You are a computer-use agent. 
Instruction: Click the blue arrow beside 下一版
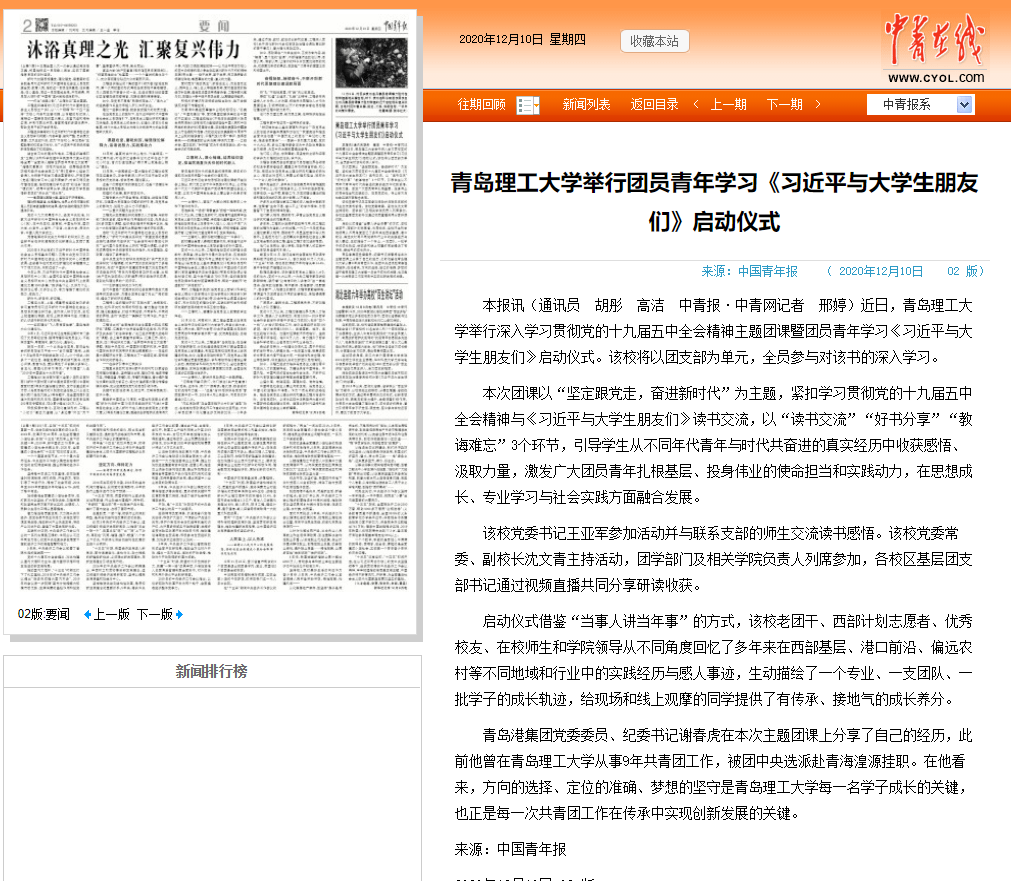click(180, 614)
